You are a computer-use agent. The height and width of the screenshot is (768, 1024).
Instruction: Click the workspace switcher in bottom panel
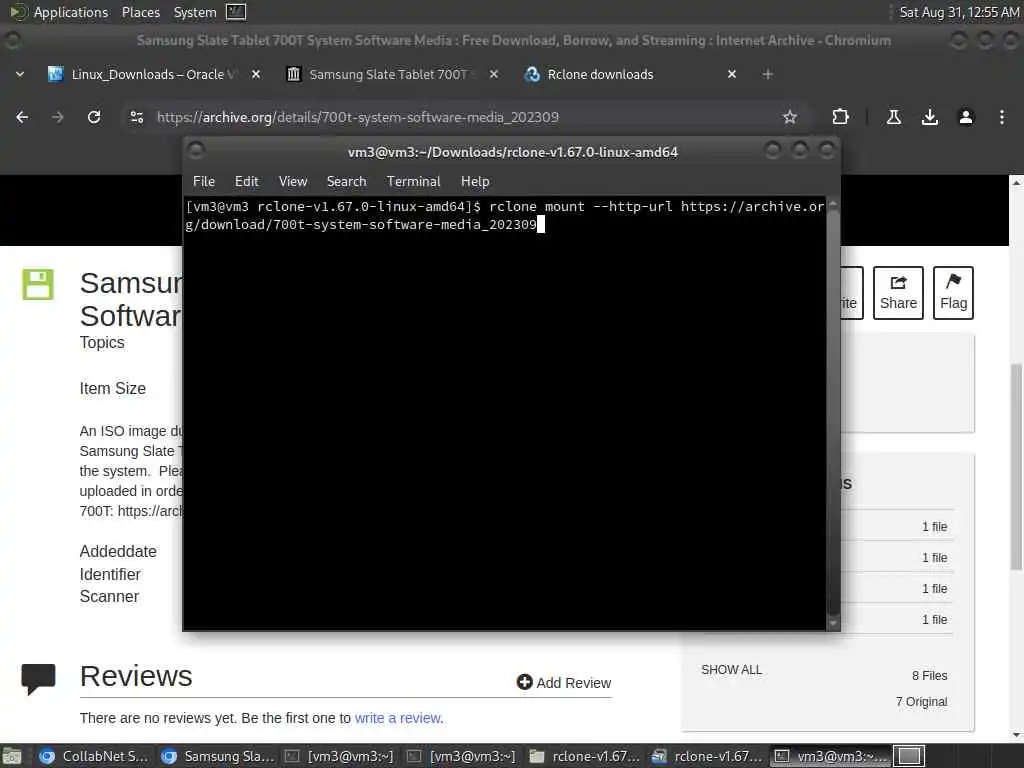coord(909,756)
